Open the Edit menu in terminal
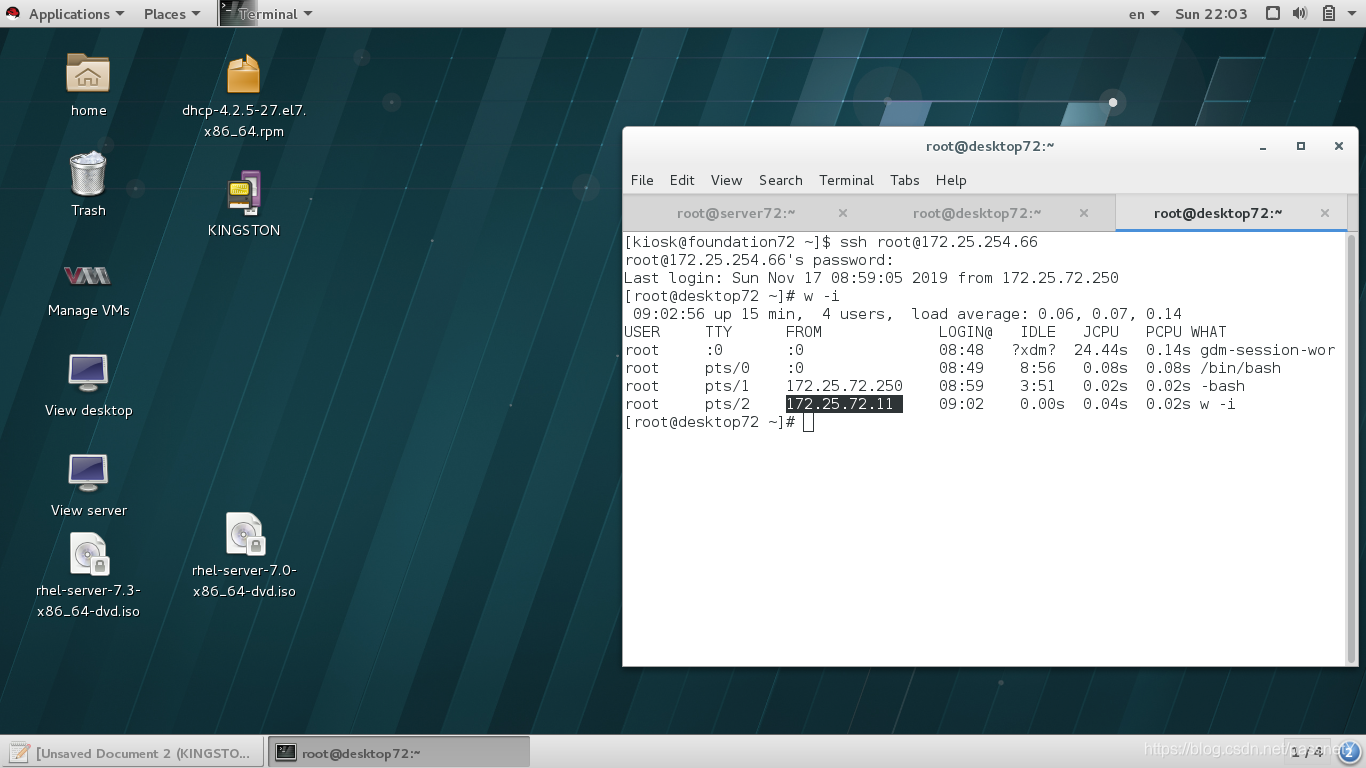The image size is (1366, 768). coord(682,180)
